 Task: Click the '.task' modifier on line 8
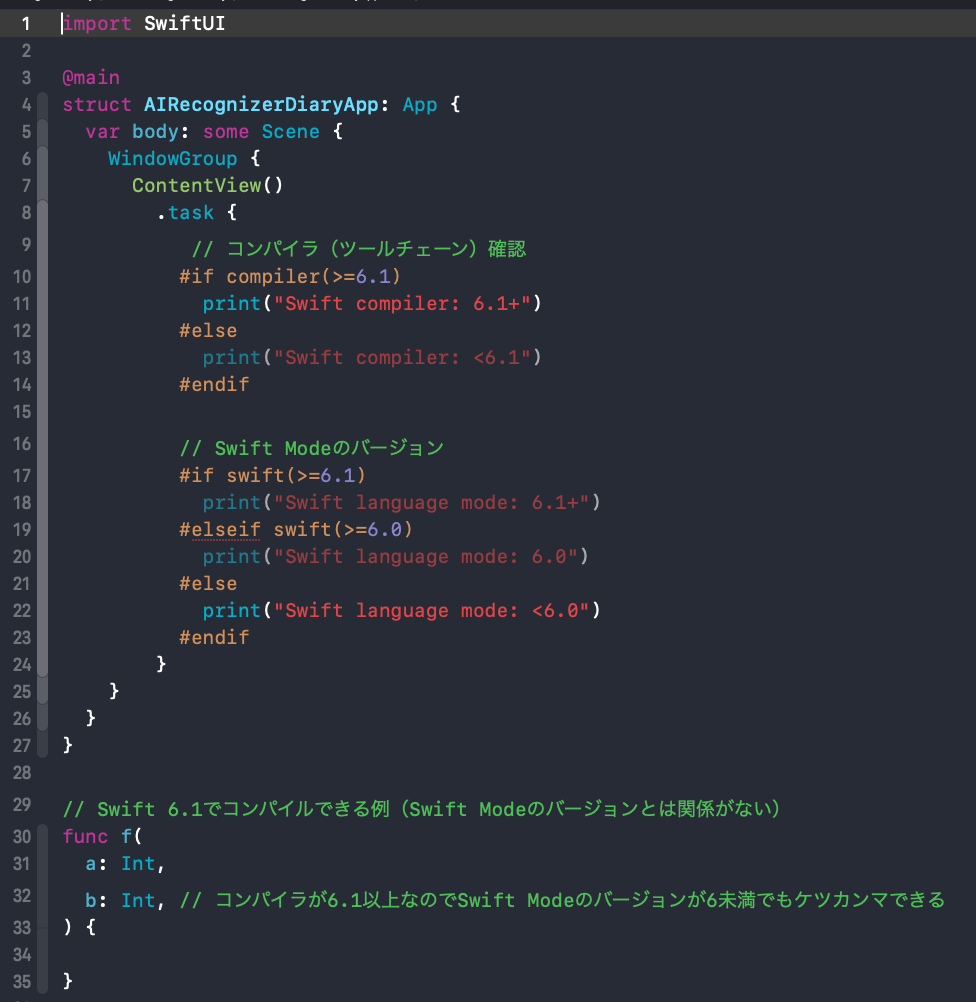pos(185,212)
